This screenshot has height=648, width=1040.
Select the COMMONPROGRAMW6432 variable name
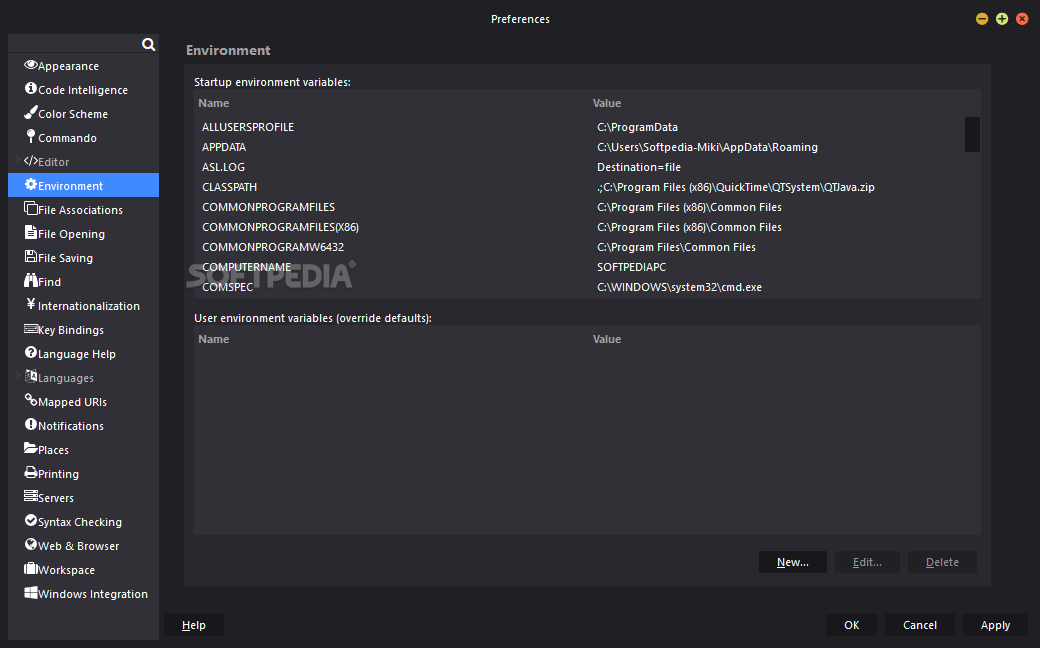273,247
